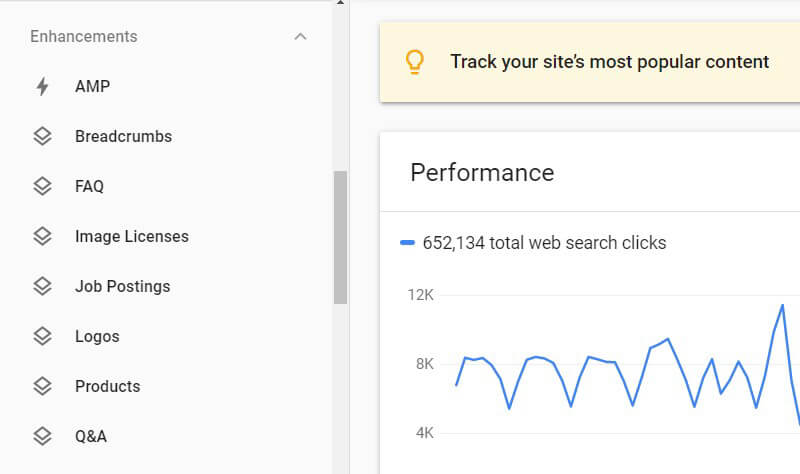The height and width of the screenshot is (474, 800).
Task: Click the sidebar vertical scrollbar thumb
Action: pos(340,237)
